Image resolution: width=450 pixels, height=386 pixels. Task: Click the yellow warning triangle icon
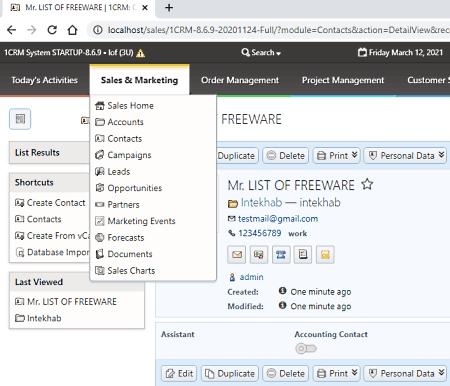tap(141, 53)
